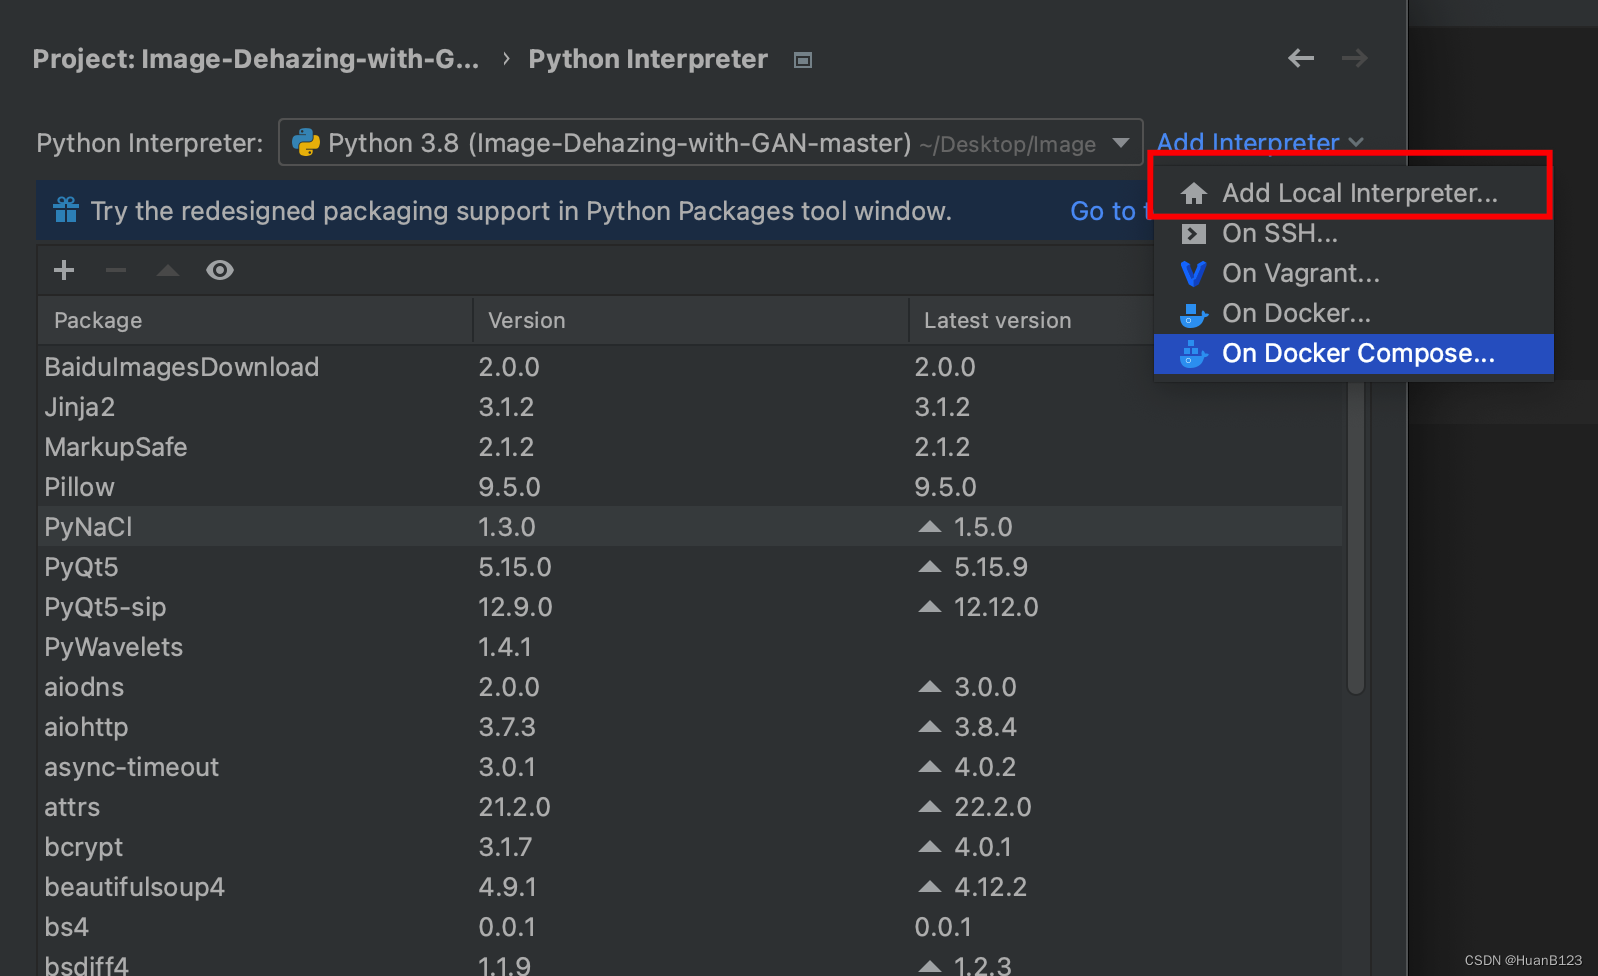Click the back navigation arrow

pos(1301,58)
